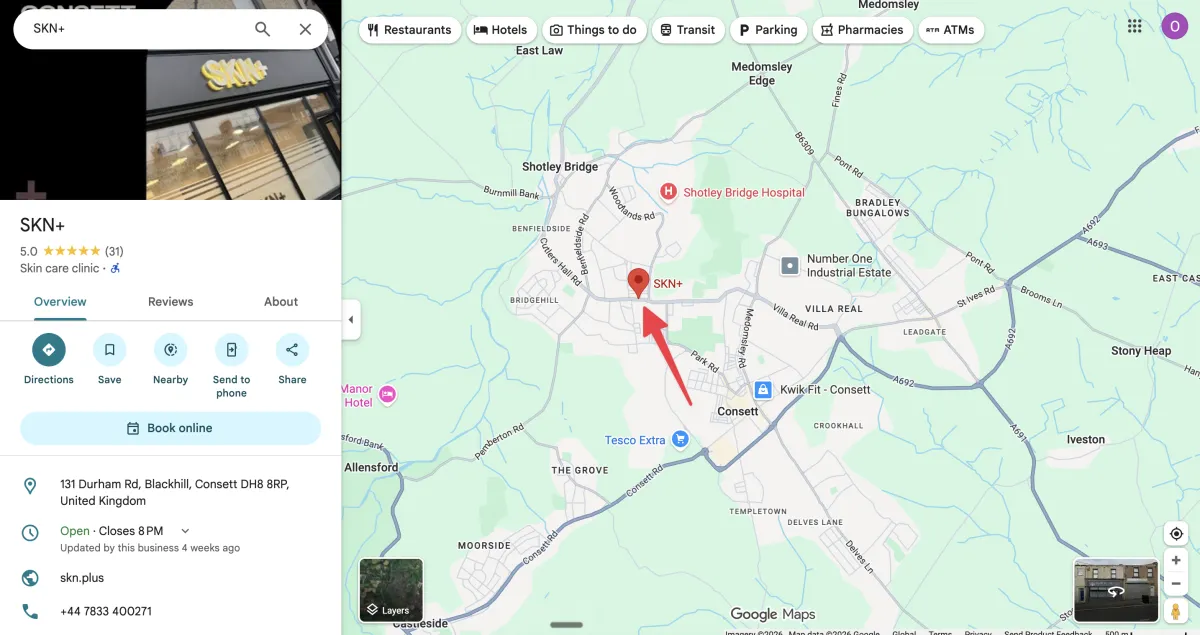Save SKN+ to a list
This screenshot has height=635, width=1200.
click(110, 350)
